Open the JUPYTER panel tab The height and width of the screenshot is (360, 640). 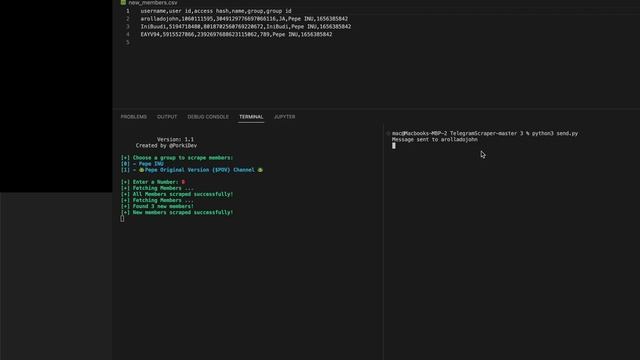(284, 117)
